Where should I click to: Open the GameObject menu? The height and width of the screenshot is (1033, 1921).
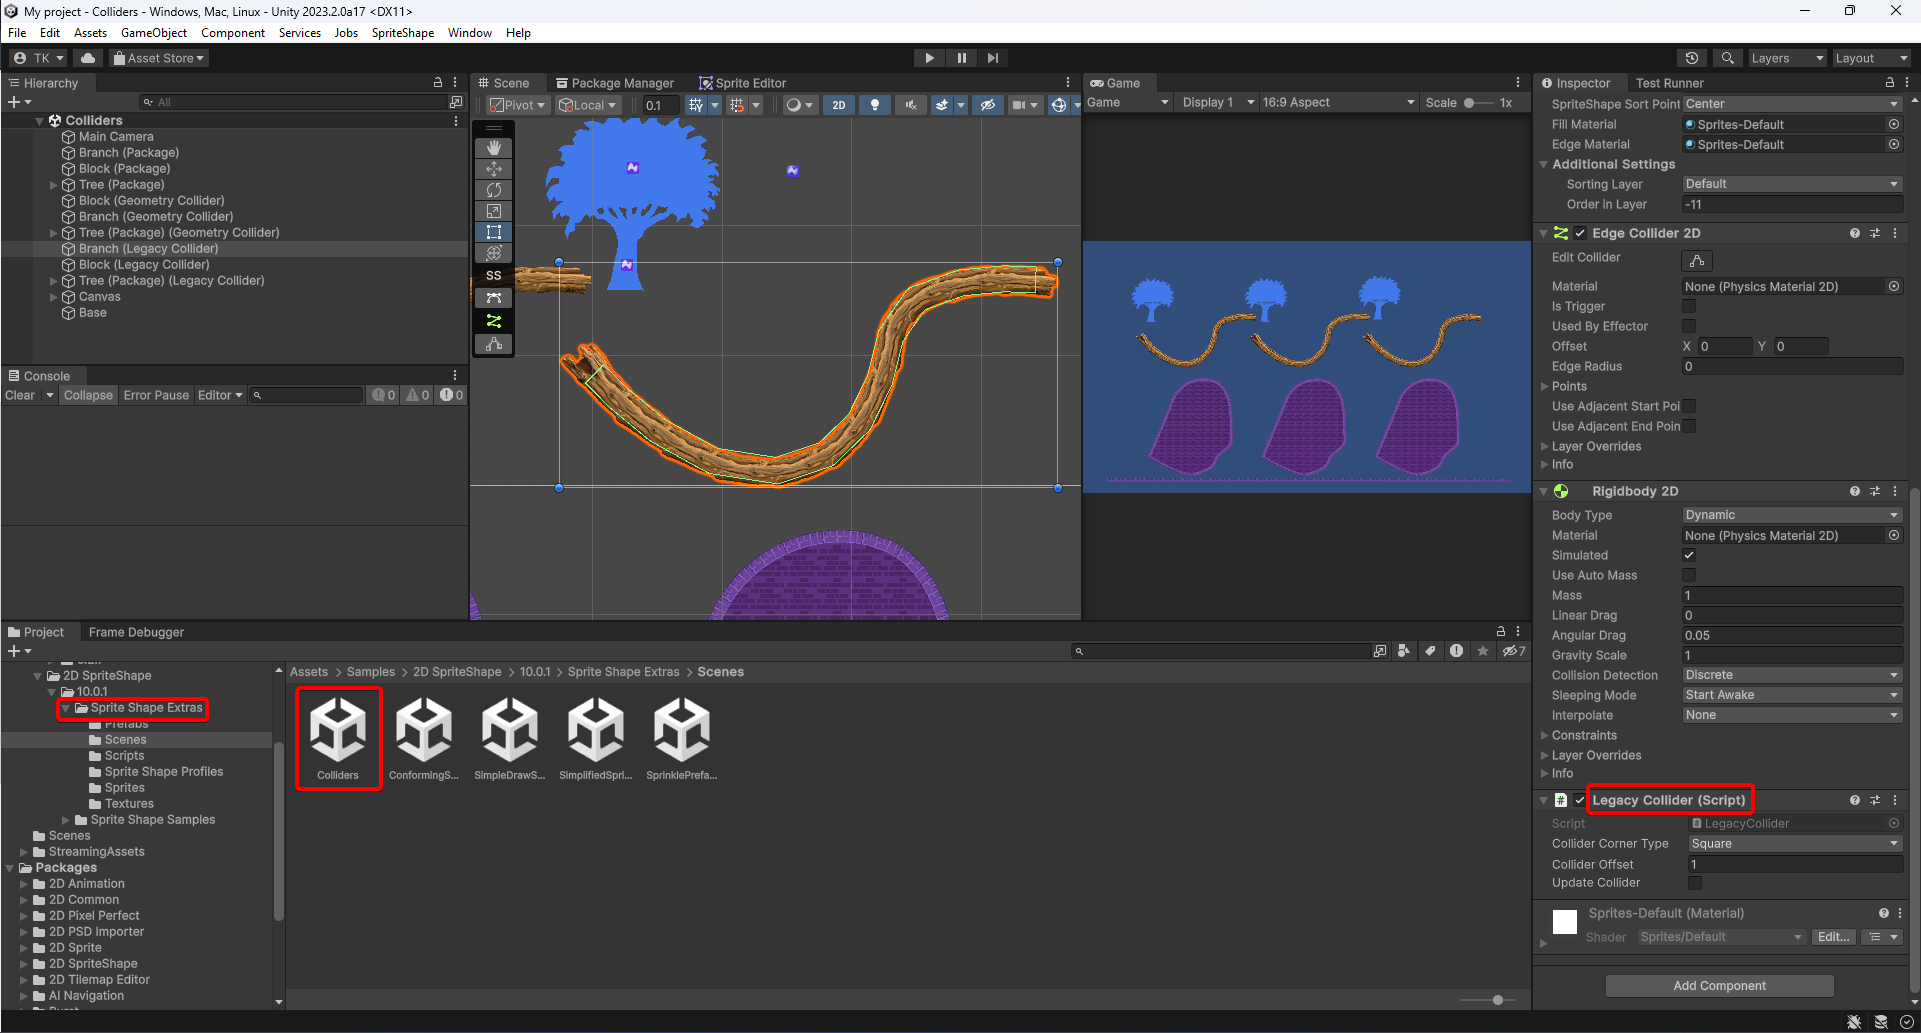coord(153,32)
